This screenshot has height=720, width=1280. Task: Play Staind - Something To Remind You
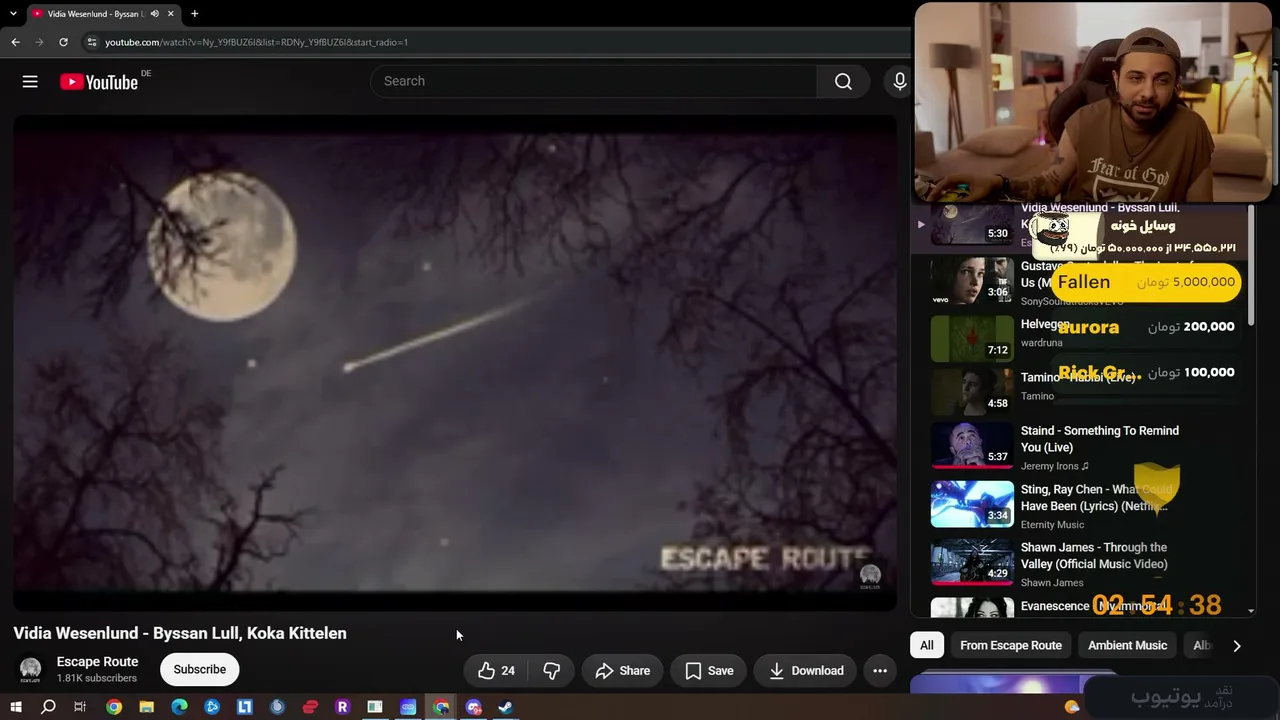coord(1080,446)
